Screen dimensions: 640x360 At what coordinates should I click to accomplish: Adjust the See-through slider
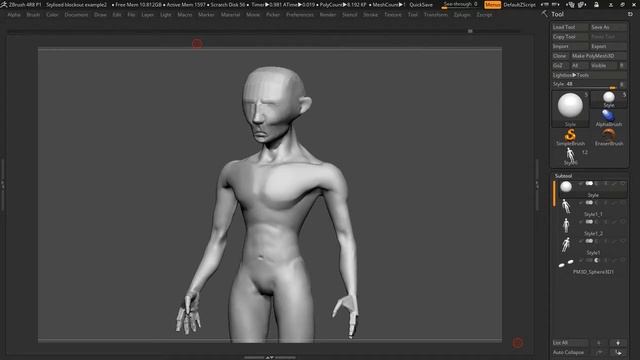pos(460,4)
